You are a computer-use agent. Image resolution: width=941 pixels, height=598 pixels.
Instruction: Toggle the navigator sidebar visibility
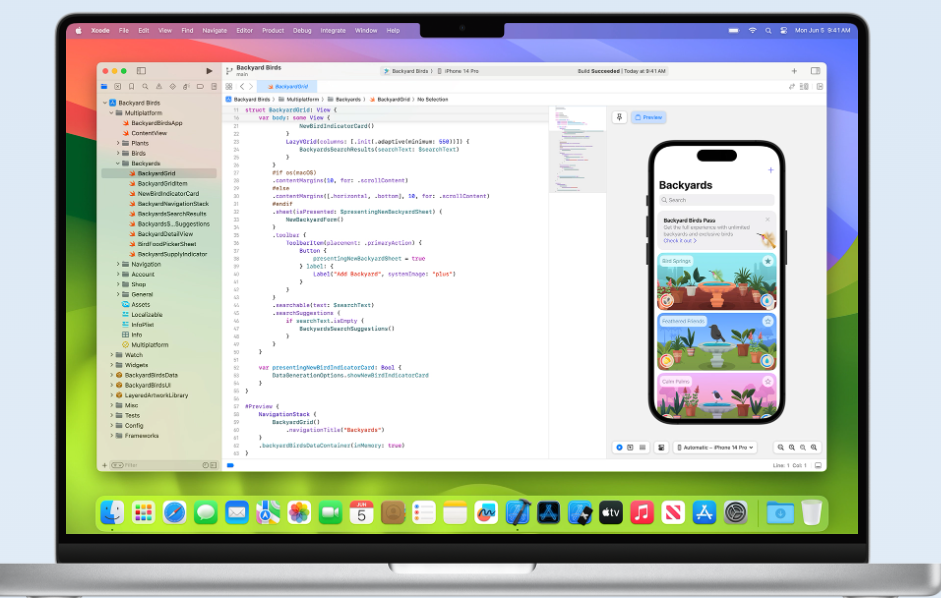point(141,71)
